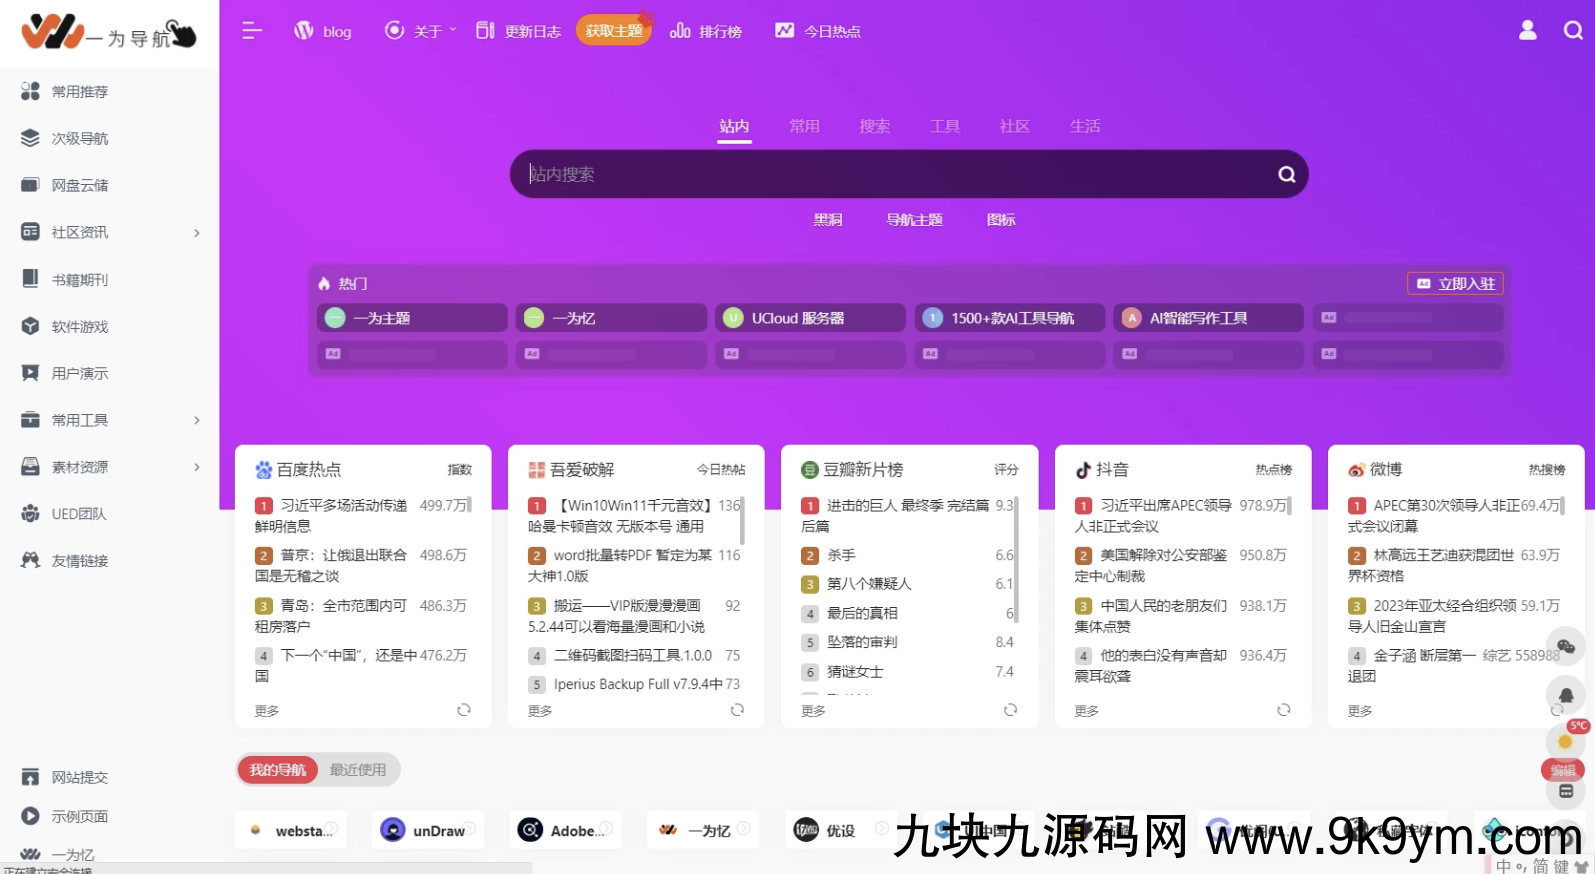This screenshot has height=874, width=1595.
Task: Select the 站内 search tab
Action: coord(734,126)
